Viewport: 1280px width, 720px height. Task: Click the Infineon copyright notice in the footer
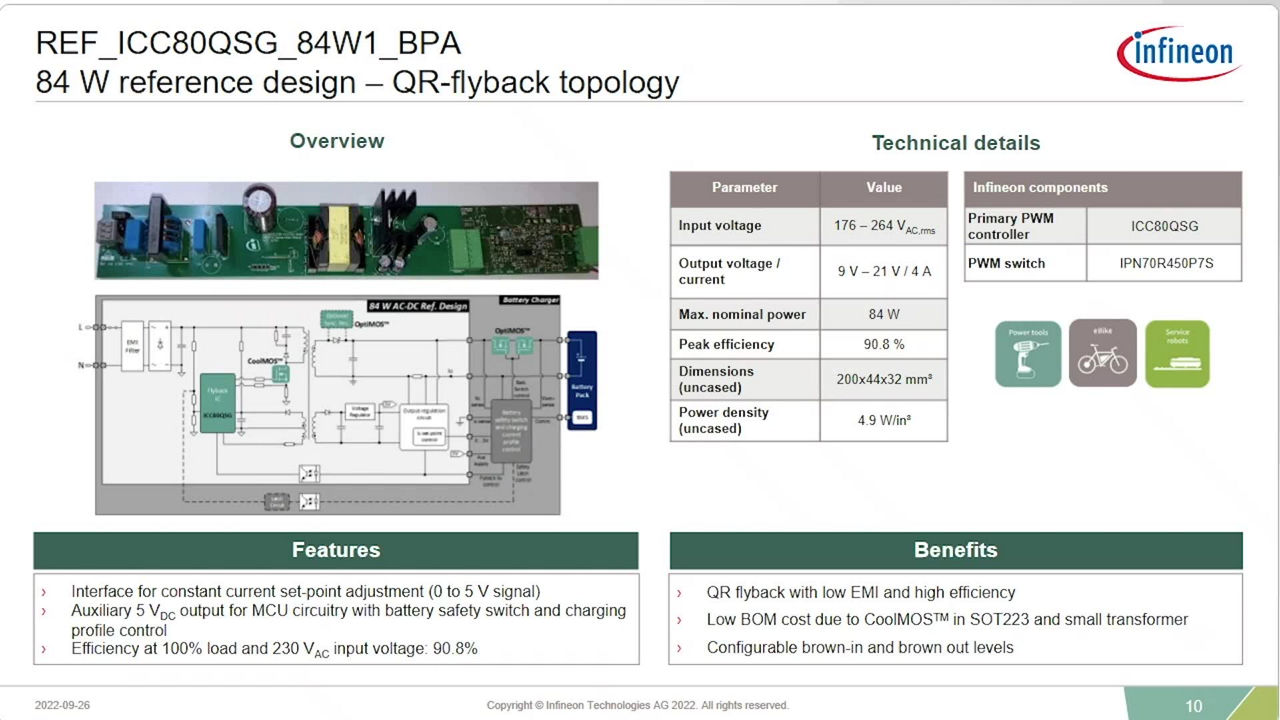click(638, 705)
